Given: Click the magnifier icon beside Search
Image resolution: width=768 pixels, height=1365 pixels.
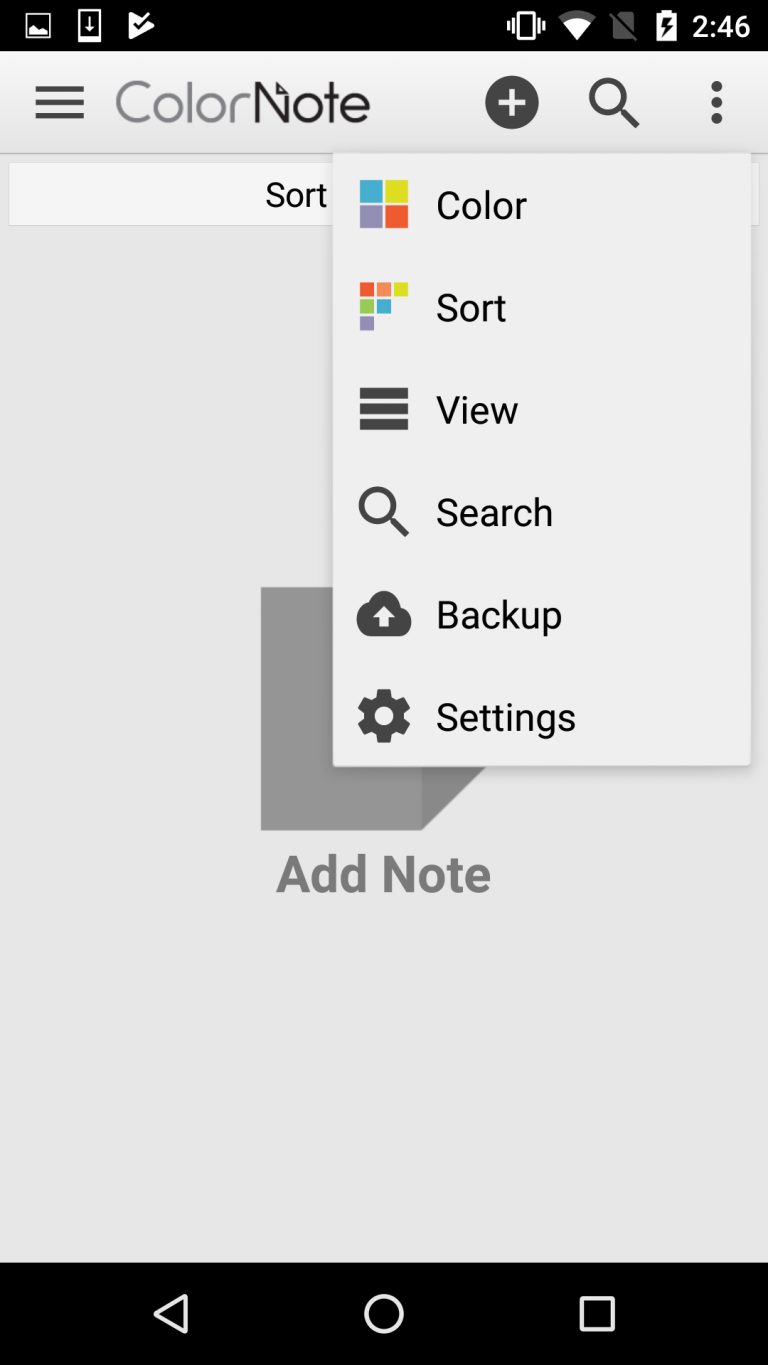Looking at the screenshot, I should [384, 512].
